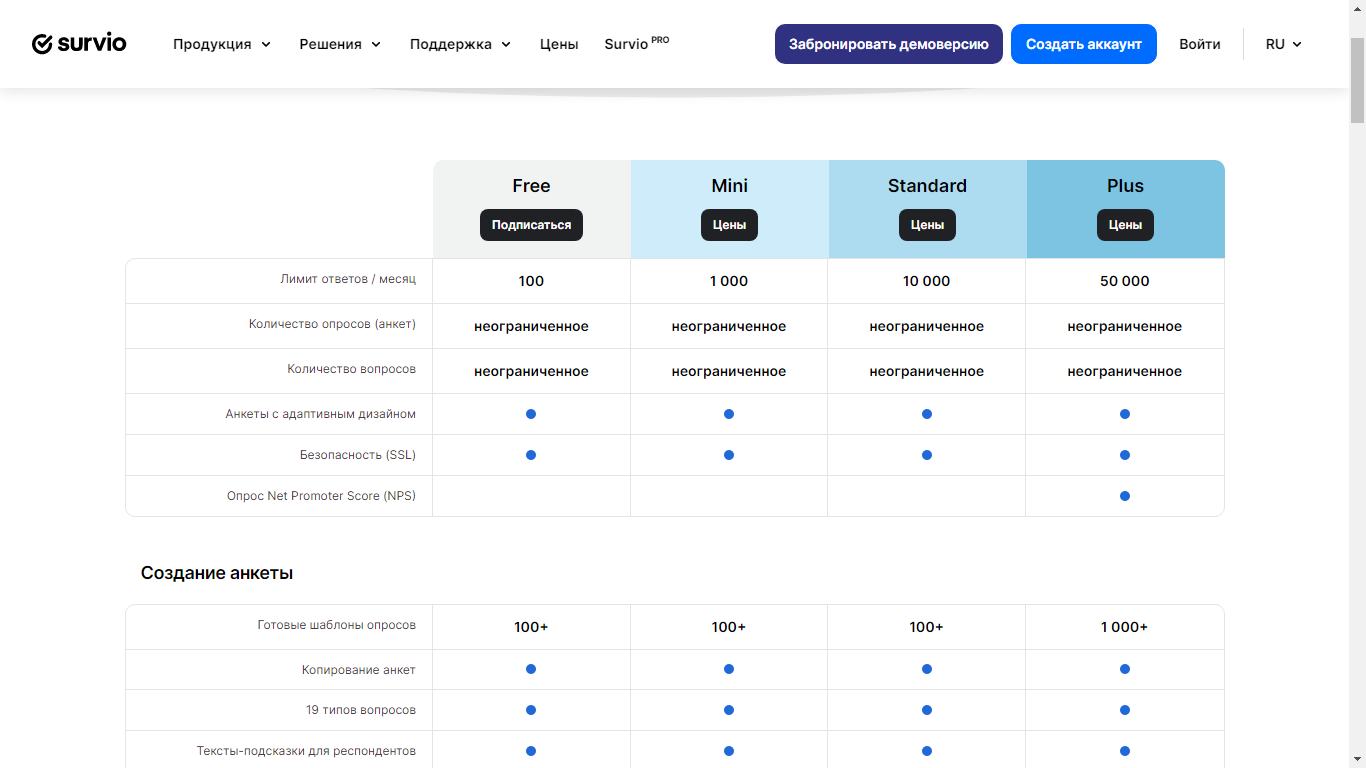Click the SSL dot in Free column

coord(531,455)
